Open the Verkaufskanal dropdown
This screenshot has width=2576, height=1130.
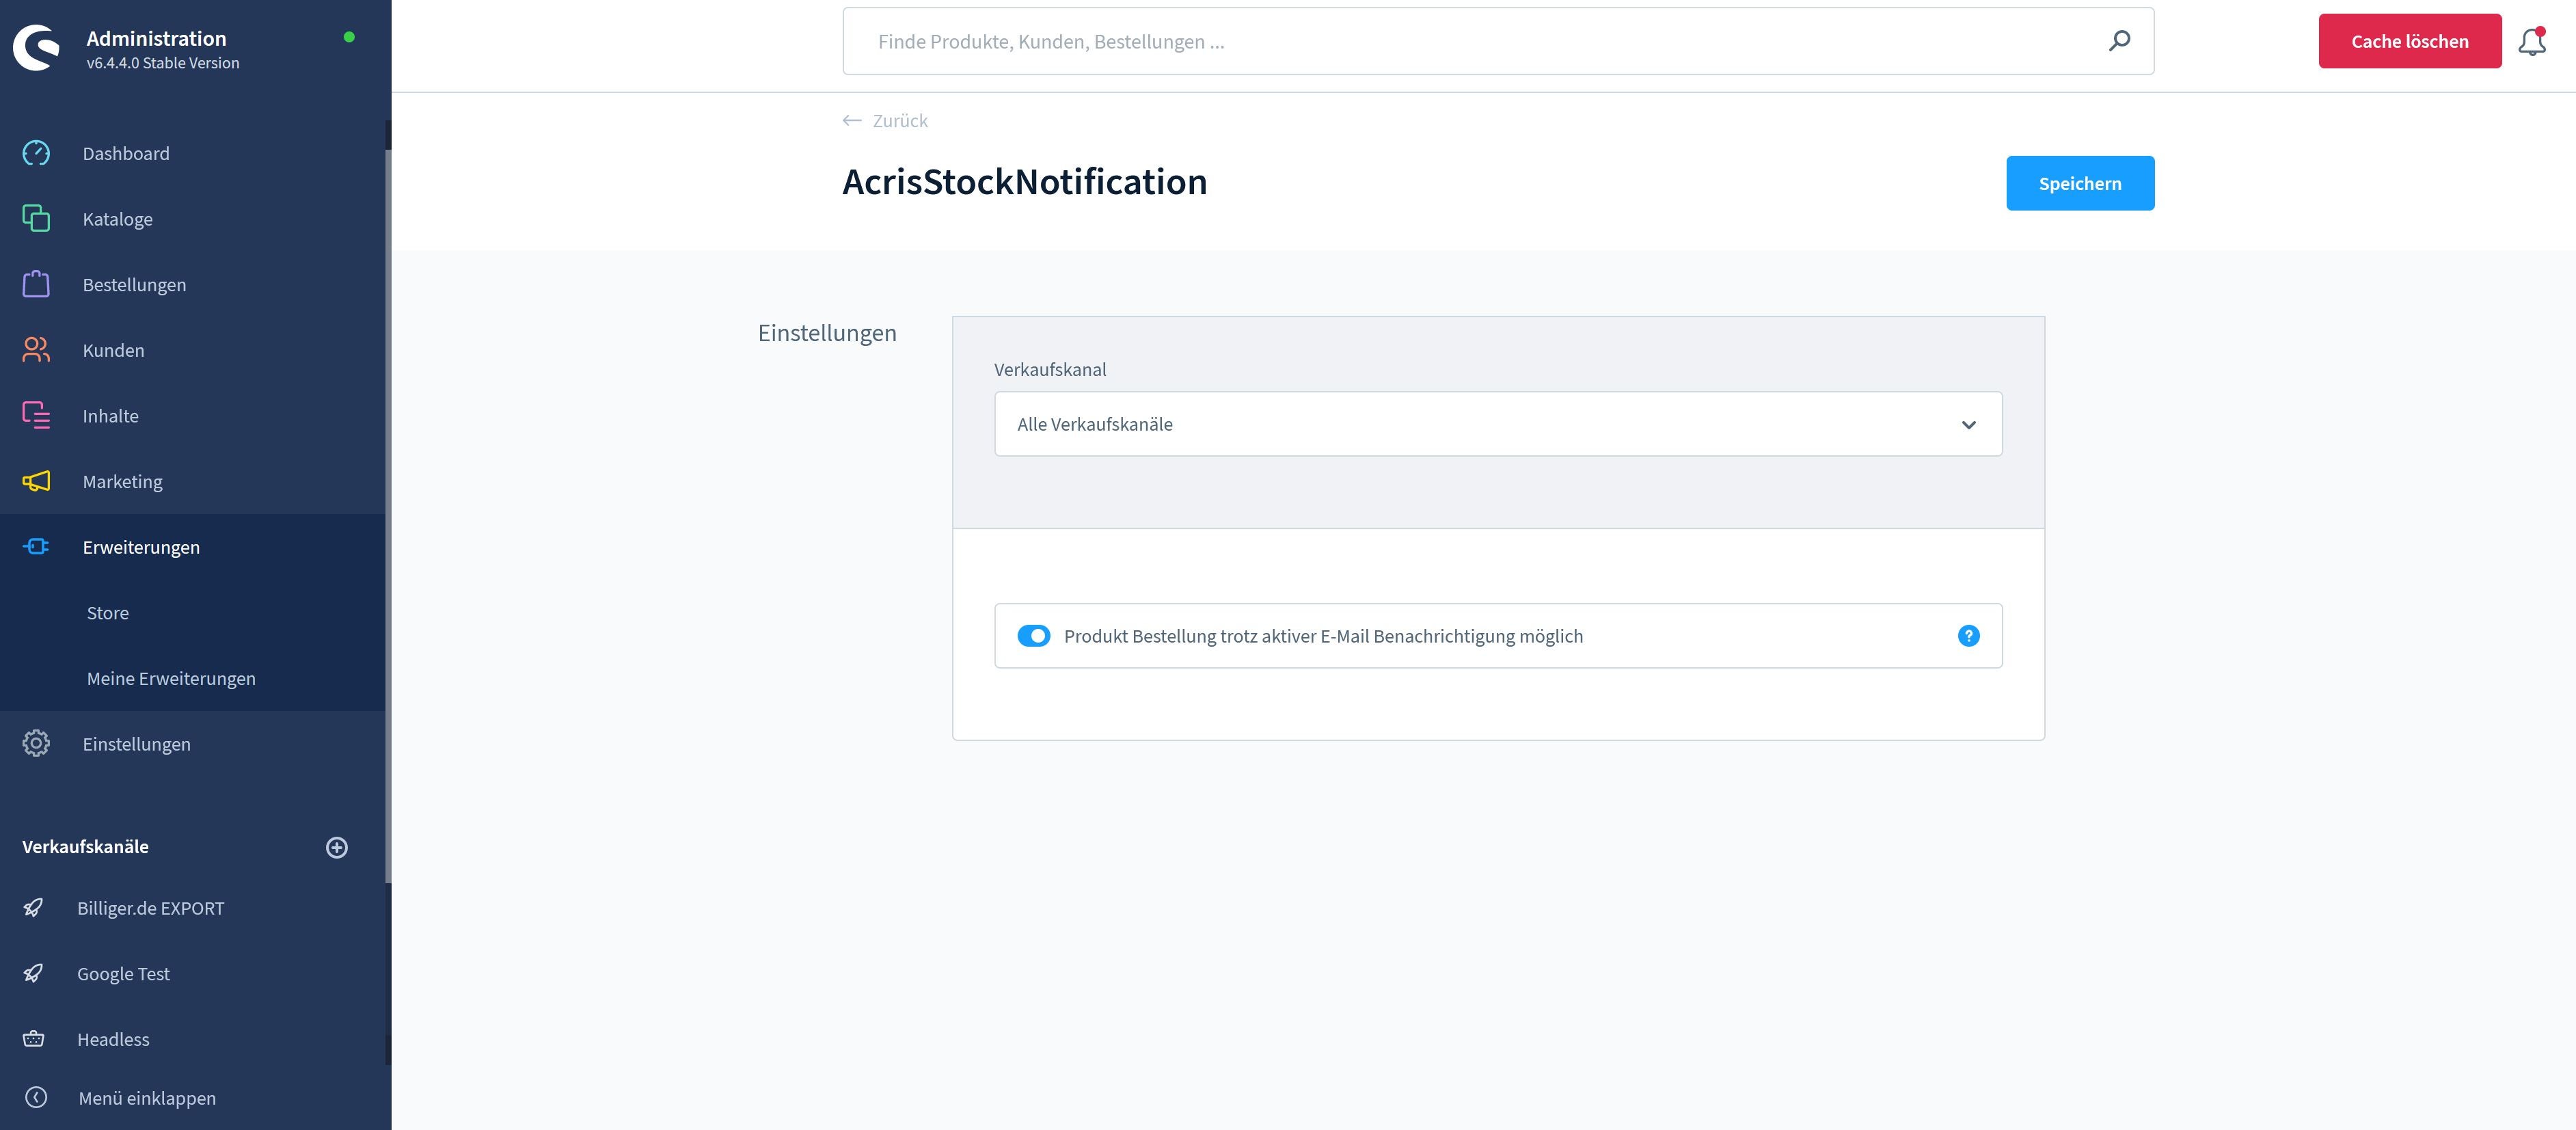[1498, 424]
